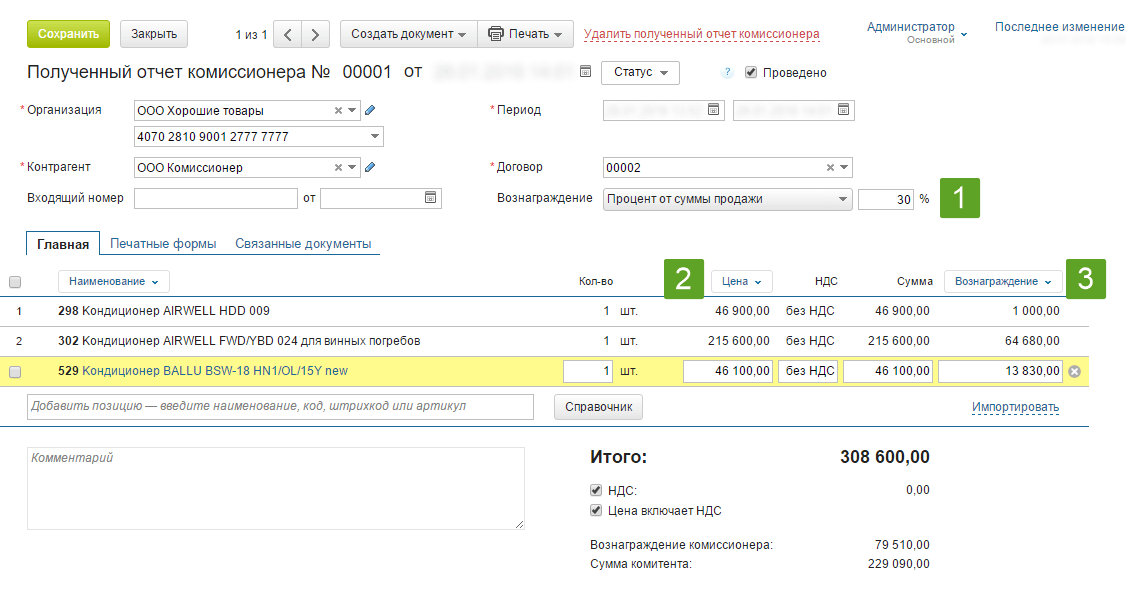The width and height of the screenshot is (1128, 595).
Task: Open the Наименование column dropdown
Action: coord(114,281)
